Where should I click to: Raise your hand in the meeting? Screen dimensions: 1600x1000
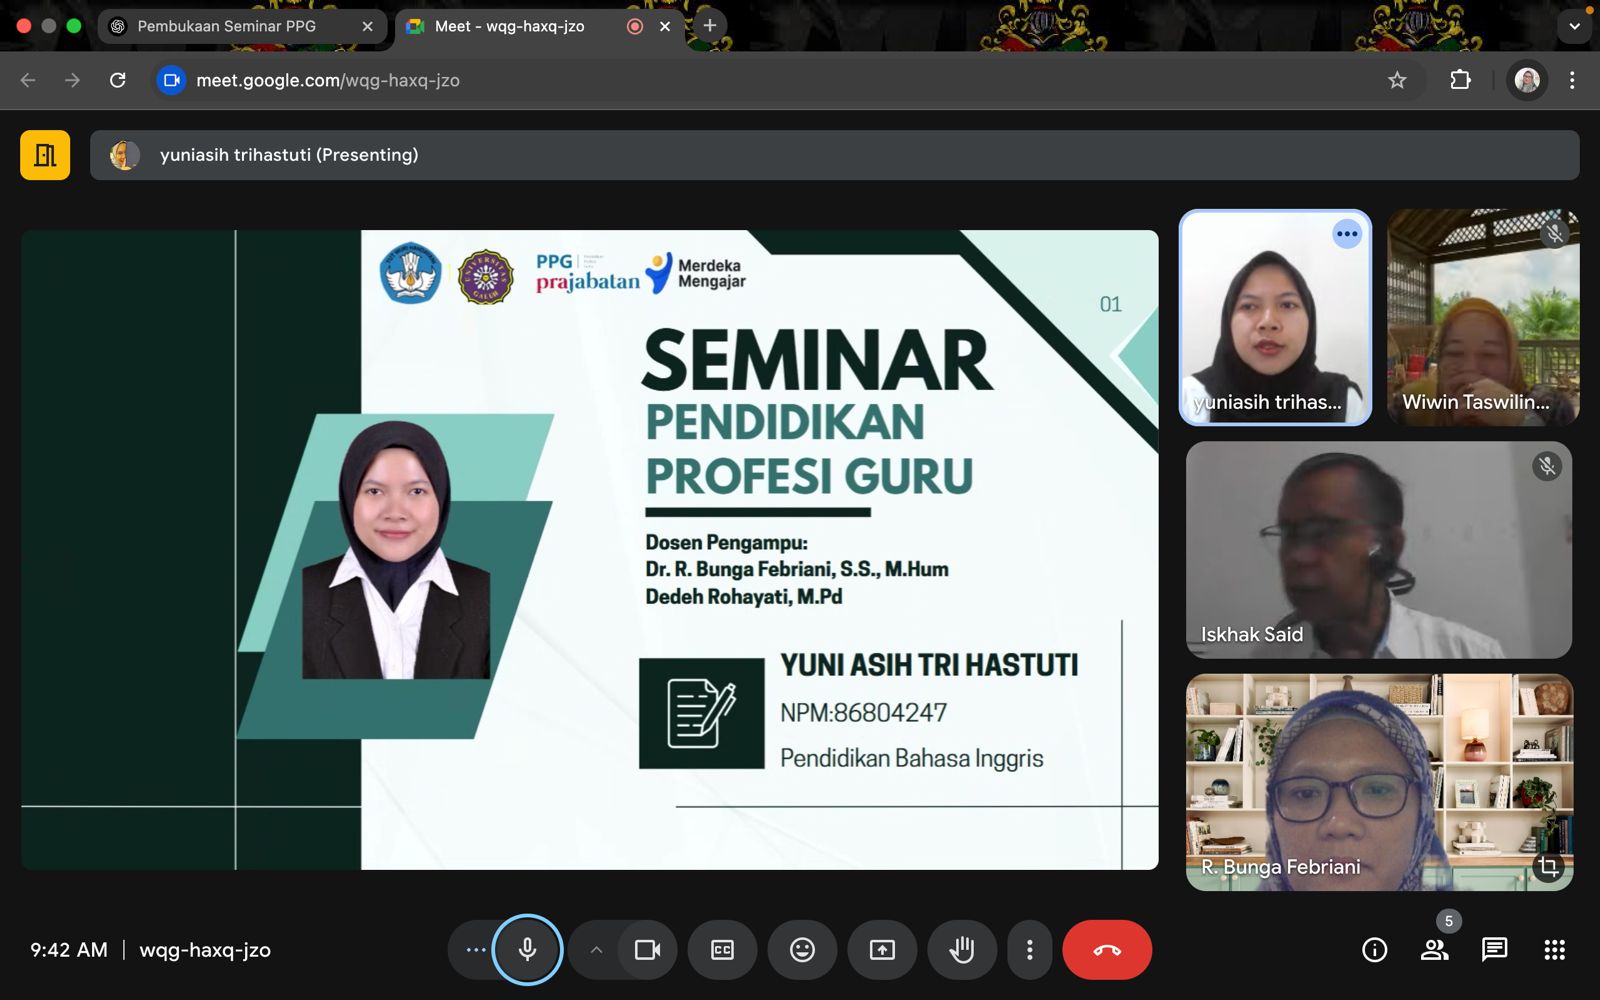point(961,950)
